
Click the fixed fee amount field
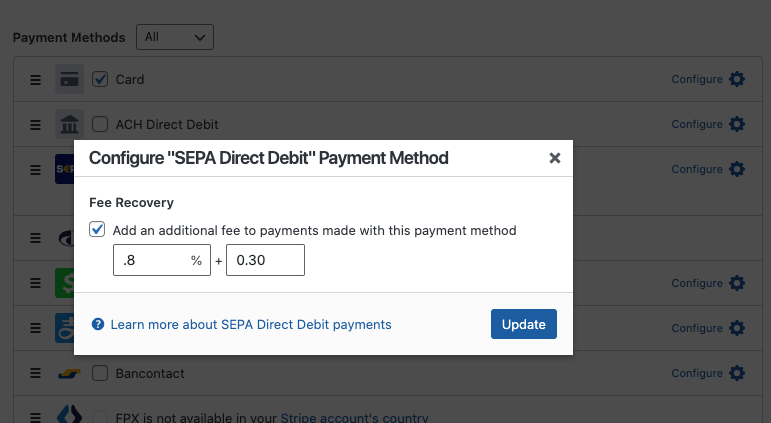click(x=265, y=261)
